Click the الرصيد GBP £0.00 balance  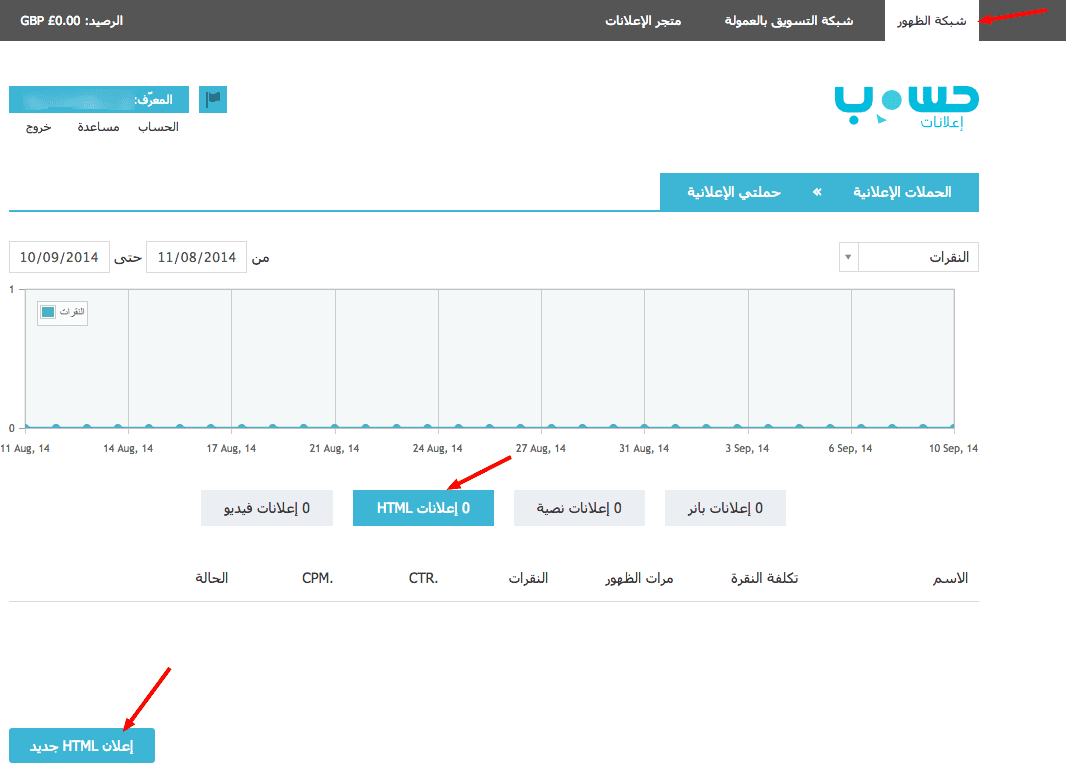(71, 20)
